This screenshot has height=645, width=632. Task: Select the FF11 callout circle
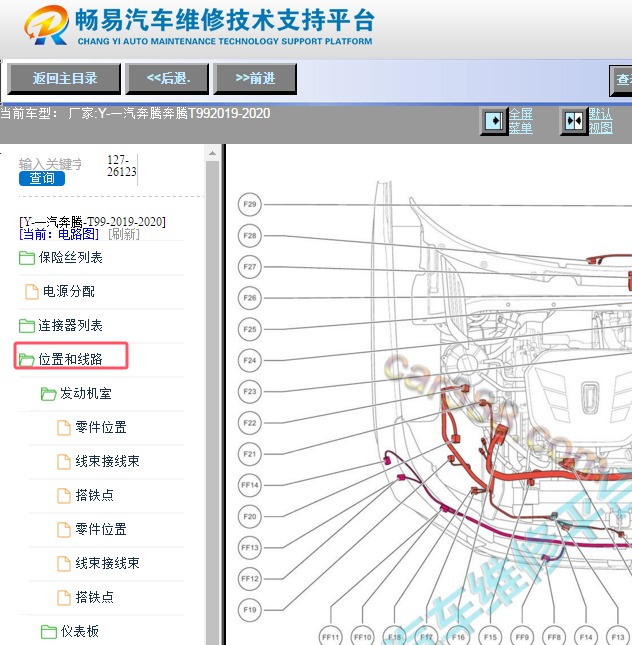[x=331, y=636]
